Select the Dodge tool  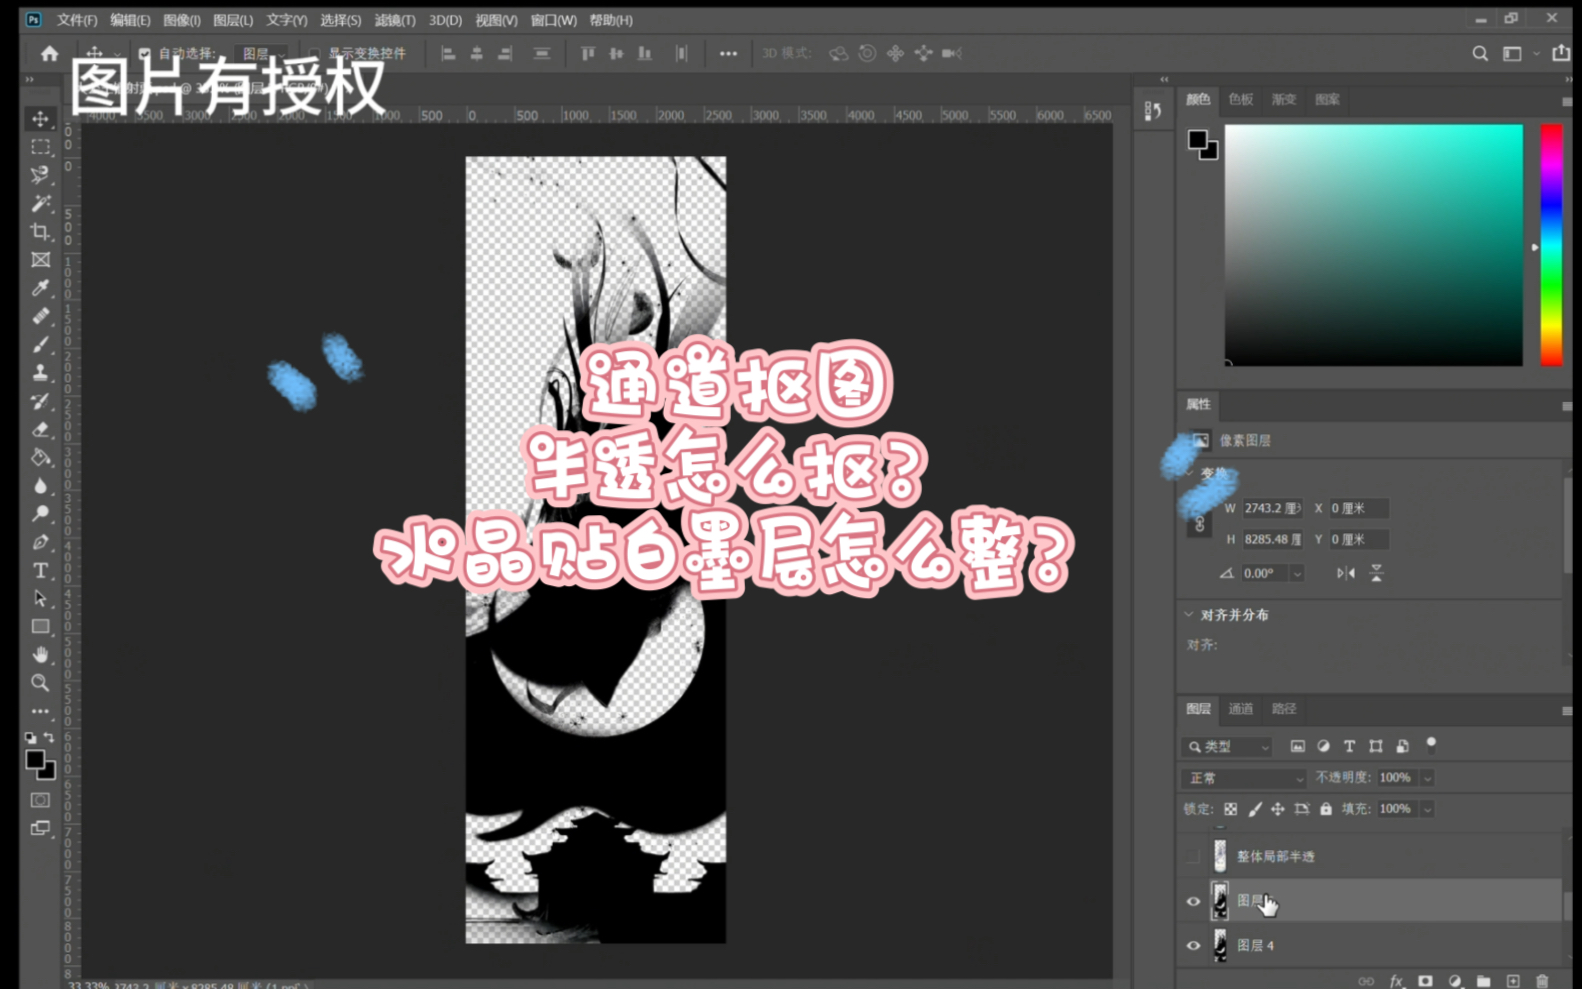pyautogui.click(x=40, y=513)
